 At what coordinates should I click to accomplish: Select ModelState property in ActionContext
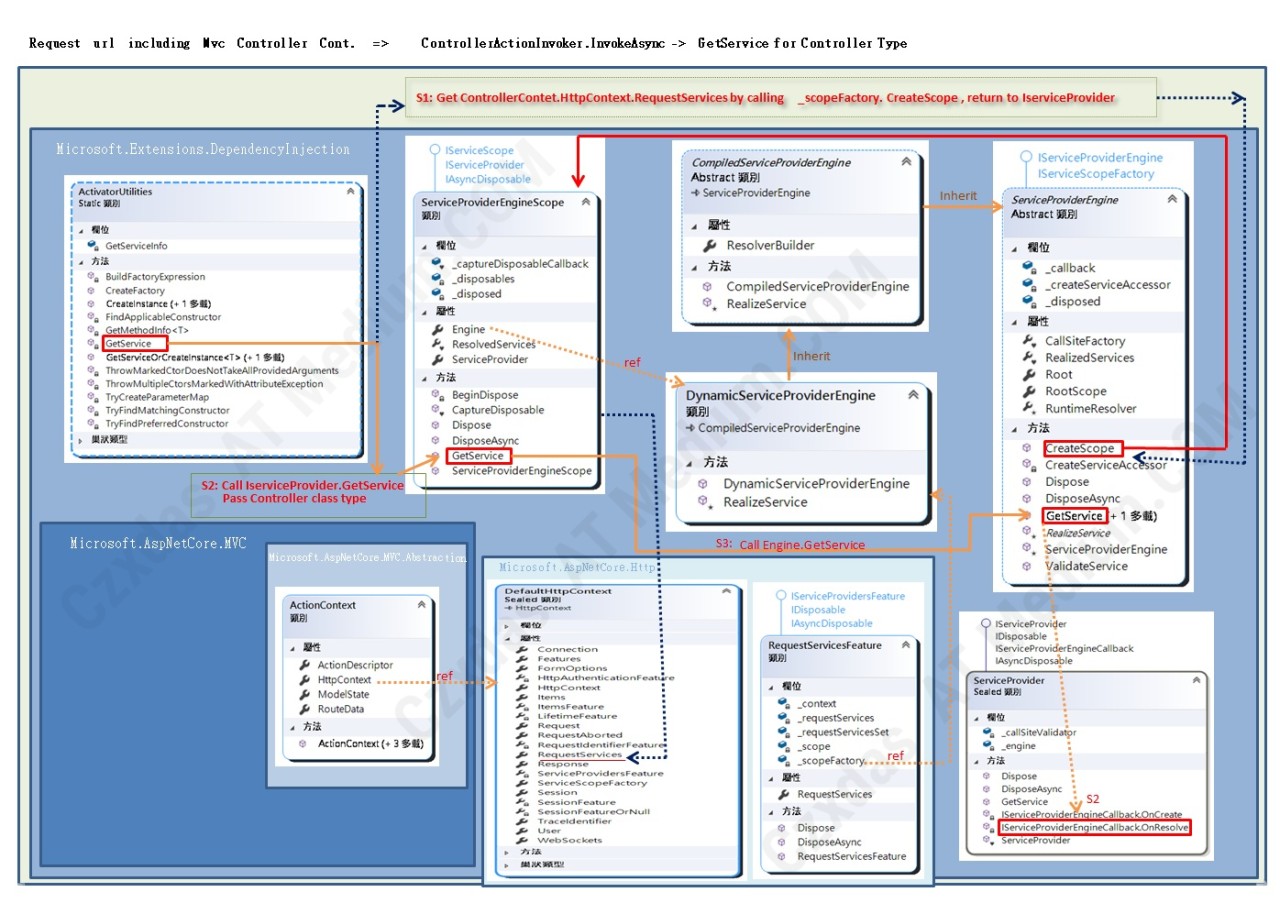tap(343, 694)
